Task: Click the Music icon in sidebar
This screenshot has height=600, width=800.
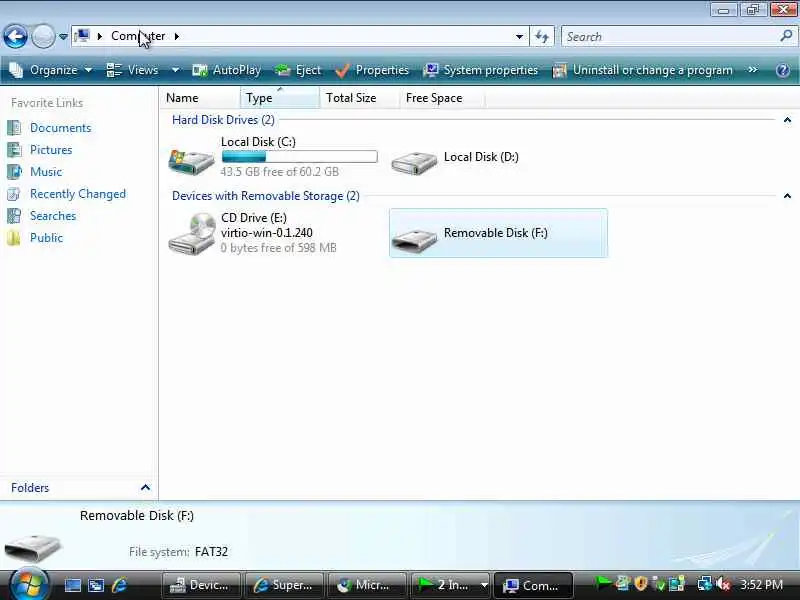Action: click(14, 171)
